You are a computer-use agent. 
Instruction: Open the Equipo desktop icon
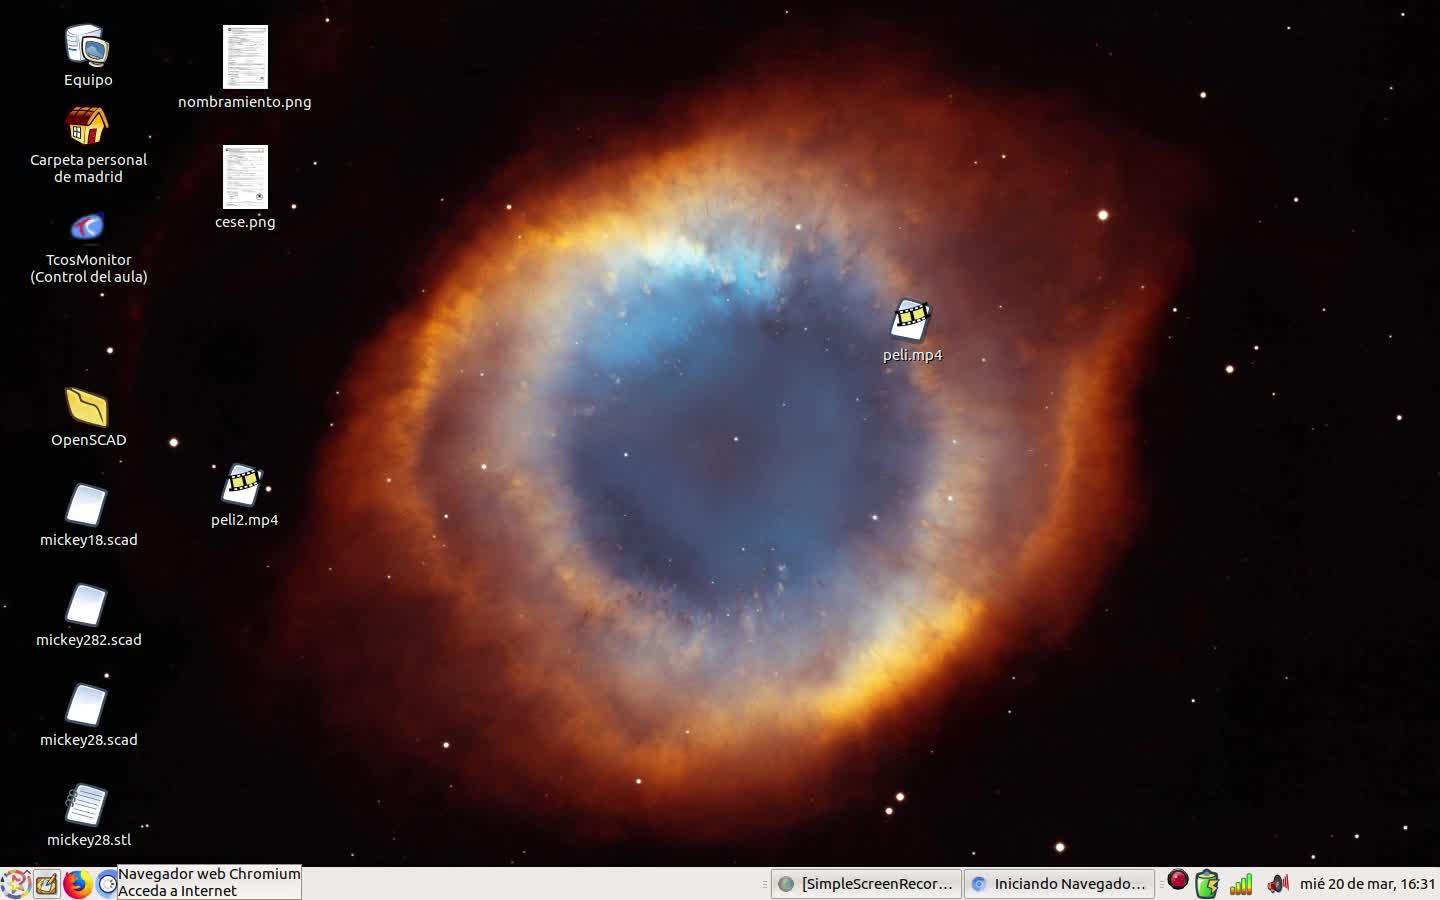(x=88, y=47)
